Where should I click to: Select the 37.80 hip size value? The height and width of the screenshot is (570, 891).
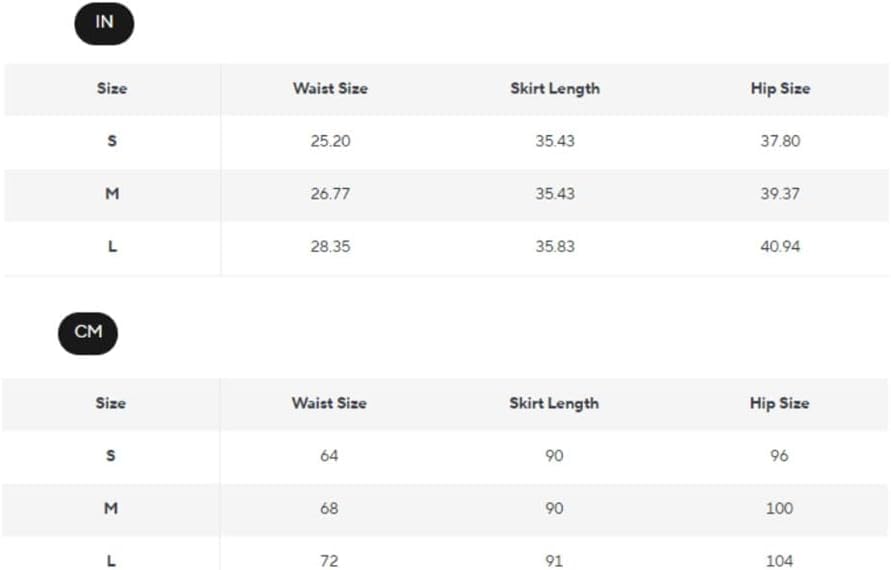tap(780, 141)
